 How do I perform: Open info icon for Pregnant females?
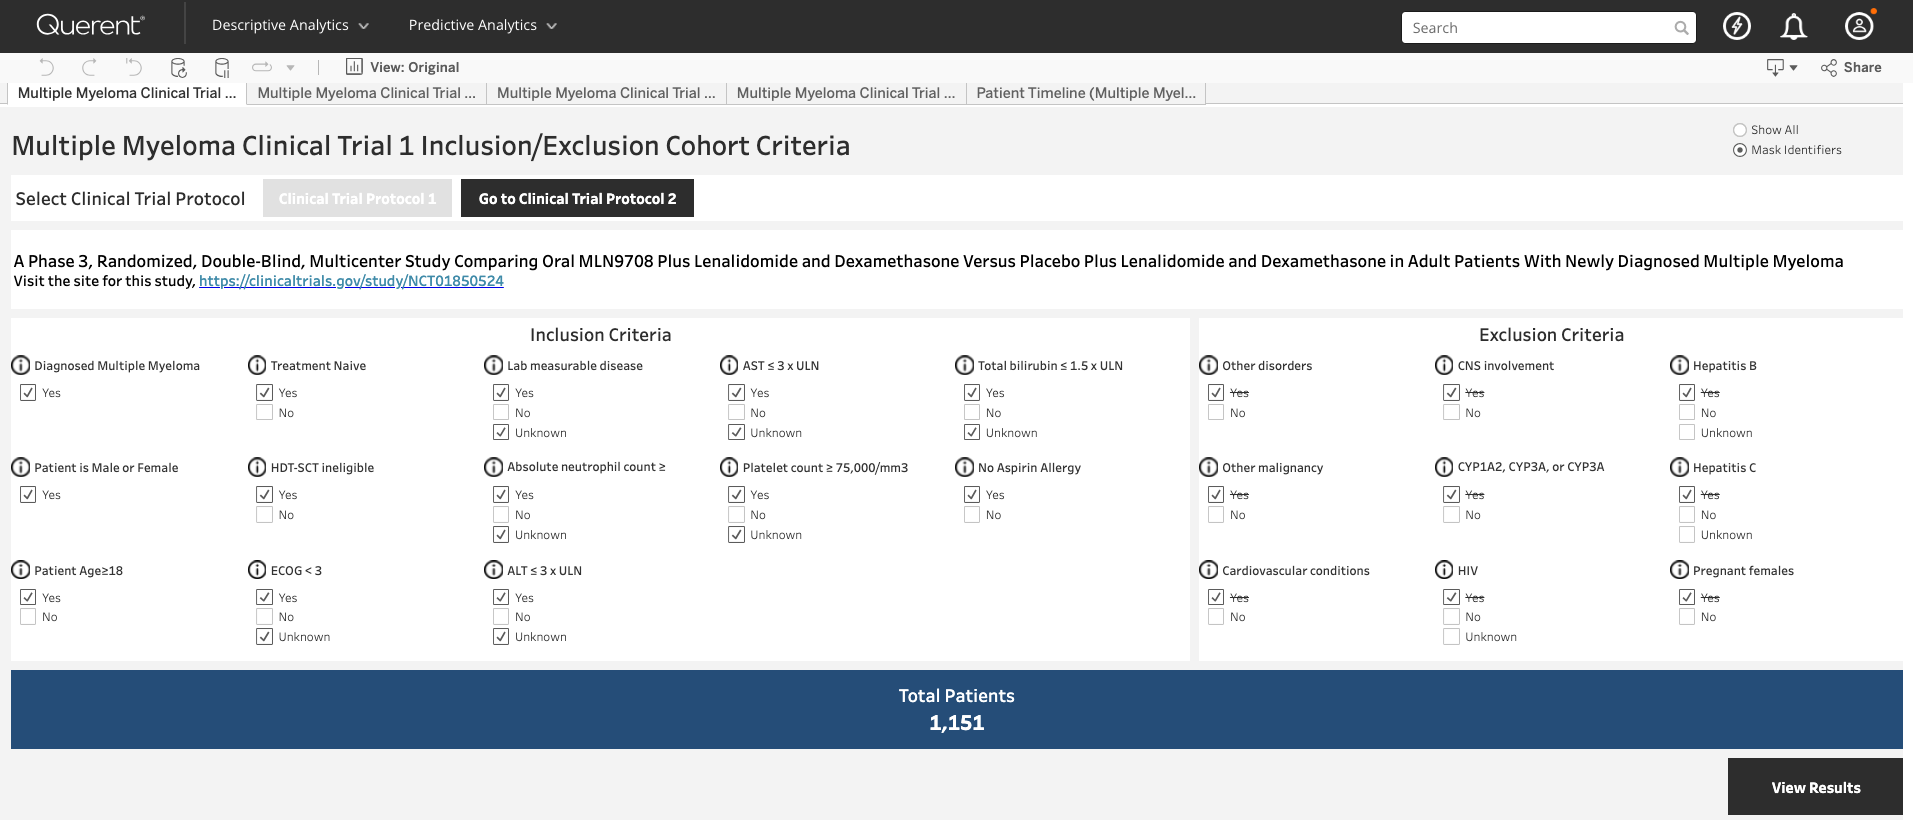point(1679,570)
